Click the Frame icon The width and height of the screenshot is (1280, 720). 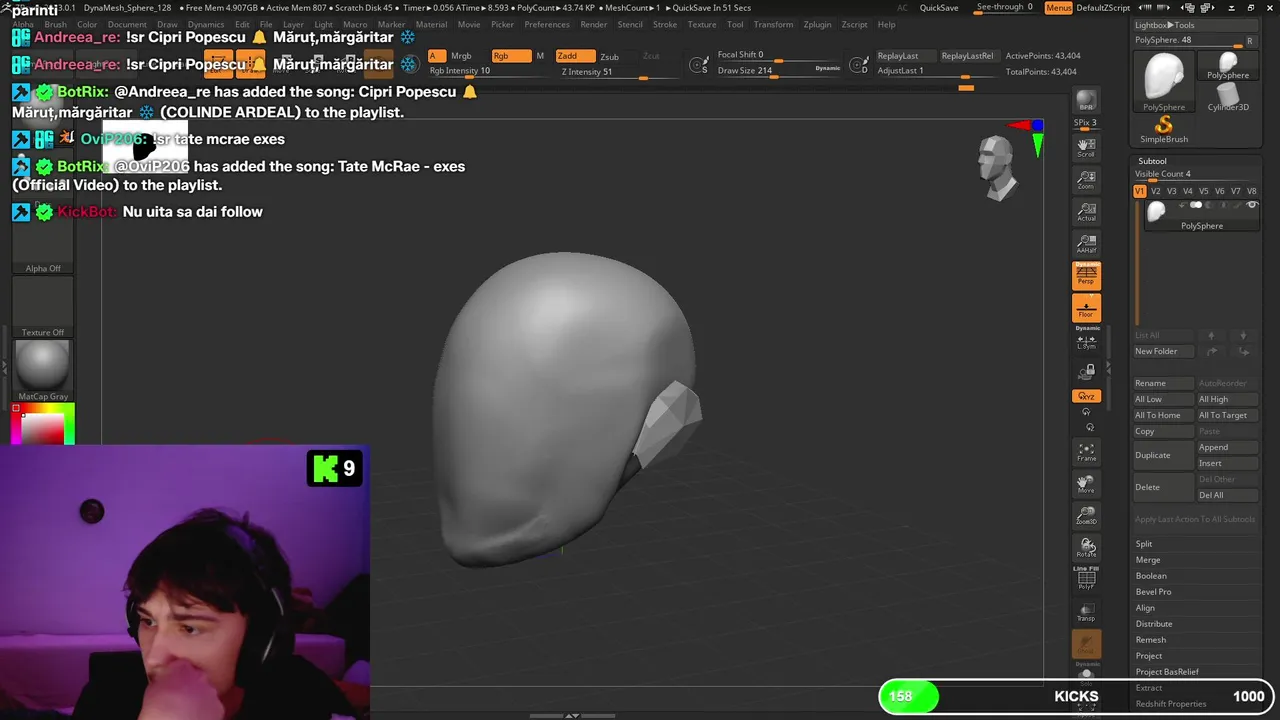1086,452
